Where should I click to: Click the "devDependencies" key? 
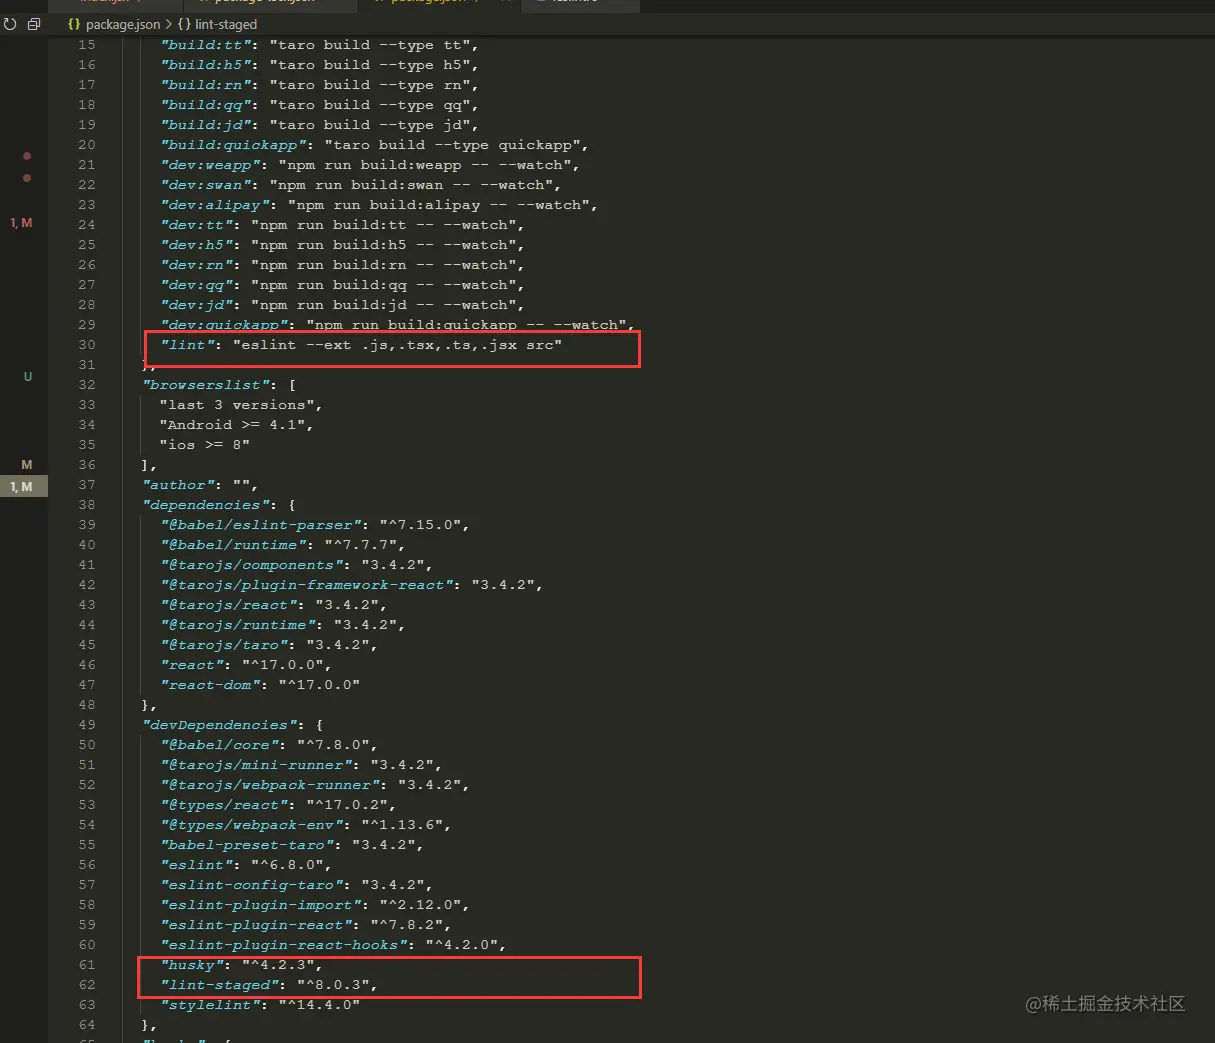(x=220, y=725)
